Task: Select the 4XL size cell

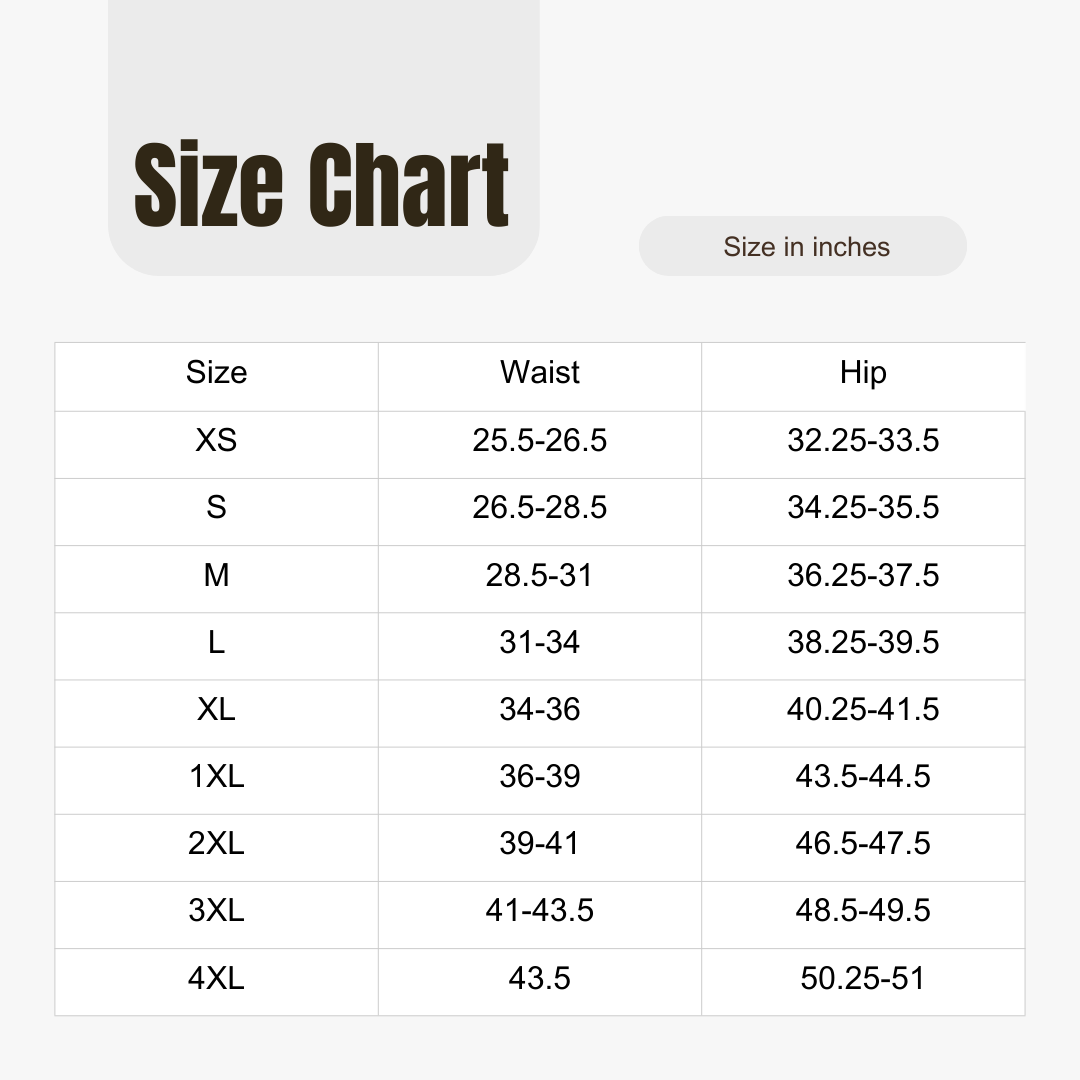Action: 216,978
